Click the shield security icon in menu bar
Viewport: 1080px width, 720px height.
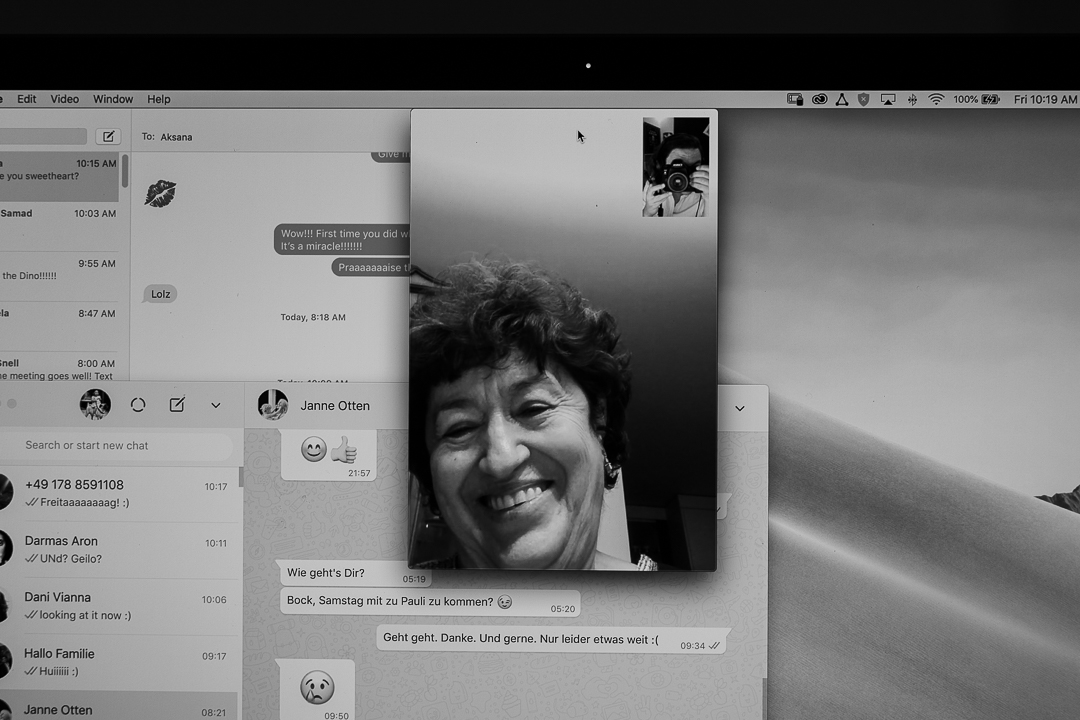point(863,99)
